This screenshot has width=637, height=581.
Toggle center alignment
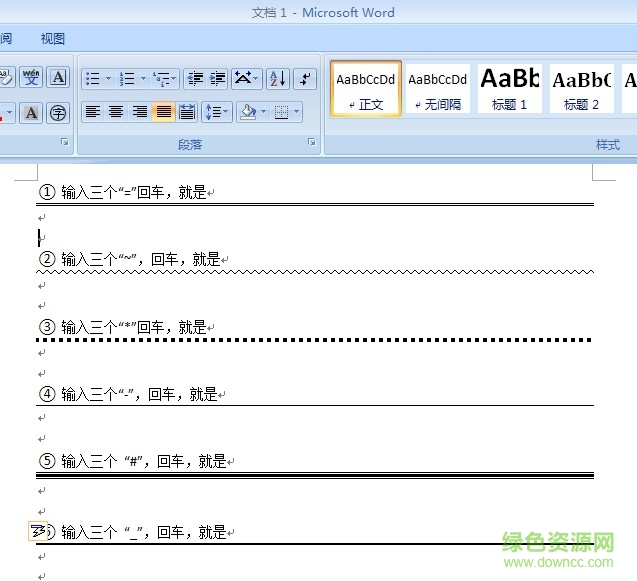coord(116,112)
